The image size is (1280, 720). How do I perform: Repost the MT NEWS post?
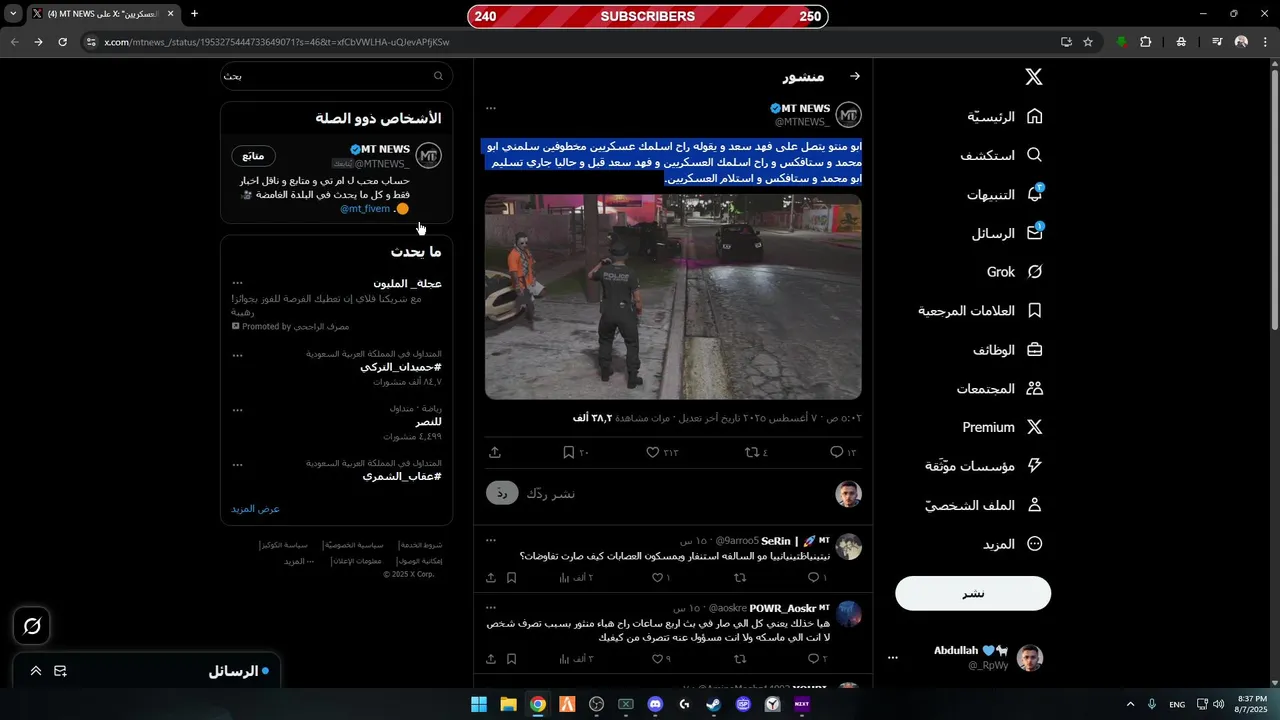click(756, 453)
